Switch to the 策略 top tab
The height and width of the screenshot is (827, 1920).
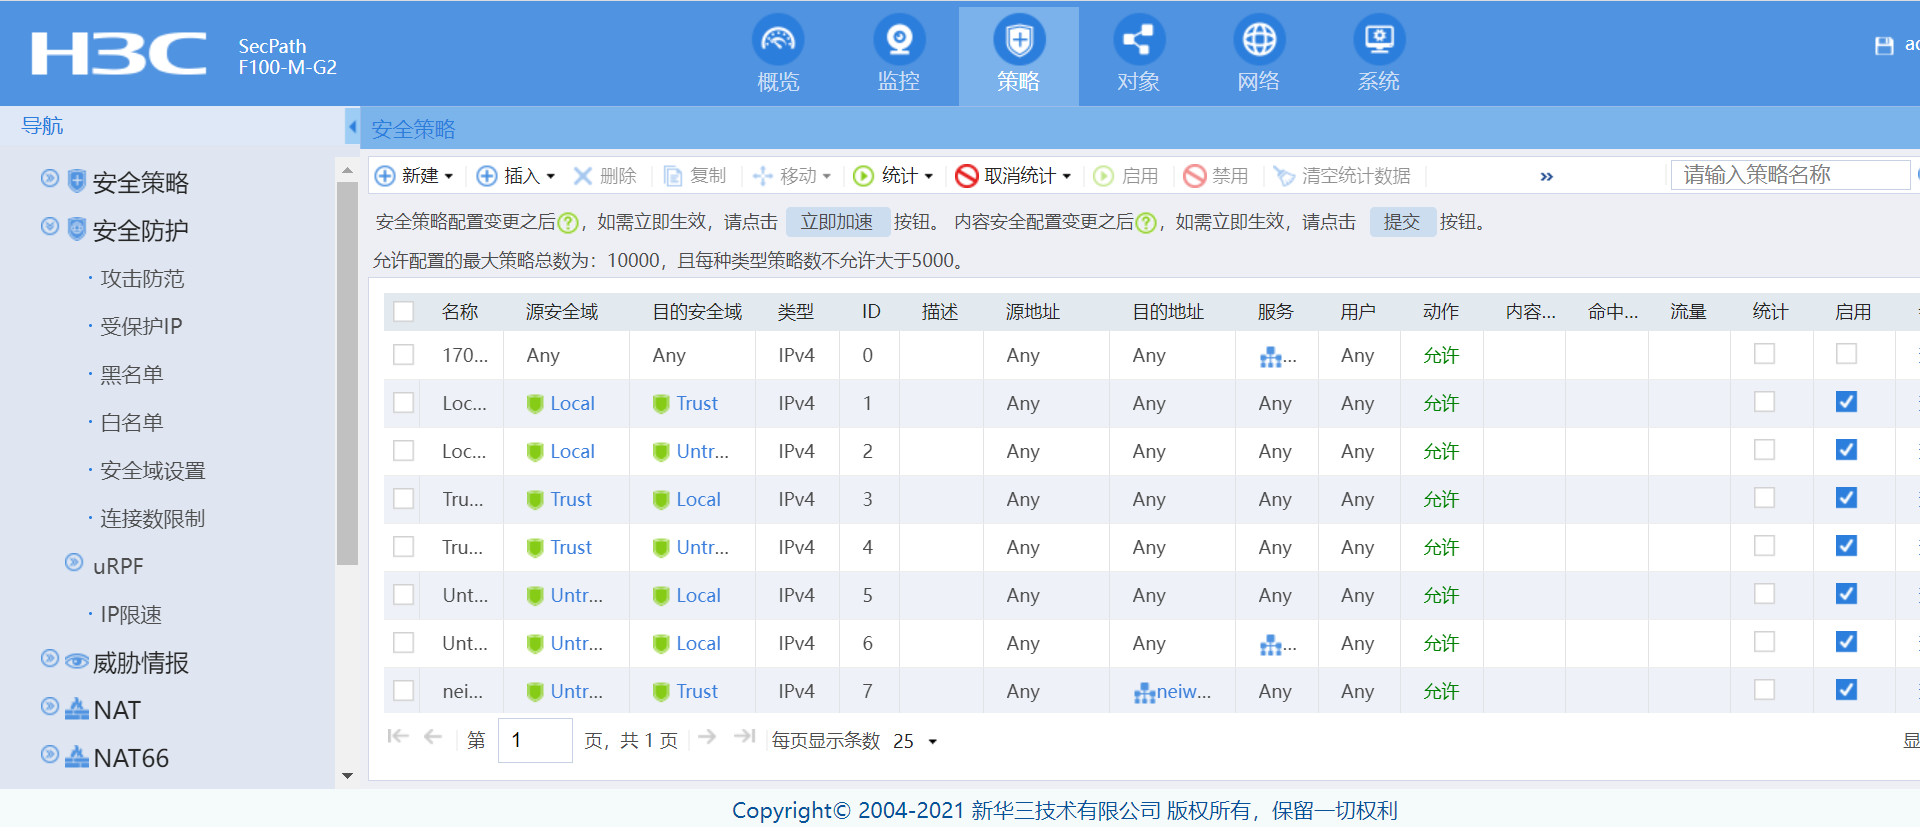click(x=1018, y=55)
